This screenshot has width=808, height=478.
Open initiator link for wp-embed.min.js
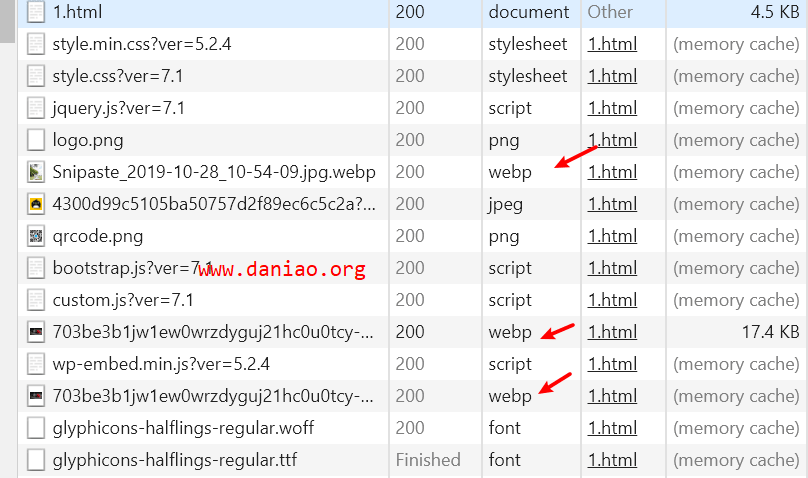[612, 364]
